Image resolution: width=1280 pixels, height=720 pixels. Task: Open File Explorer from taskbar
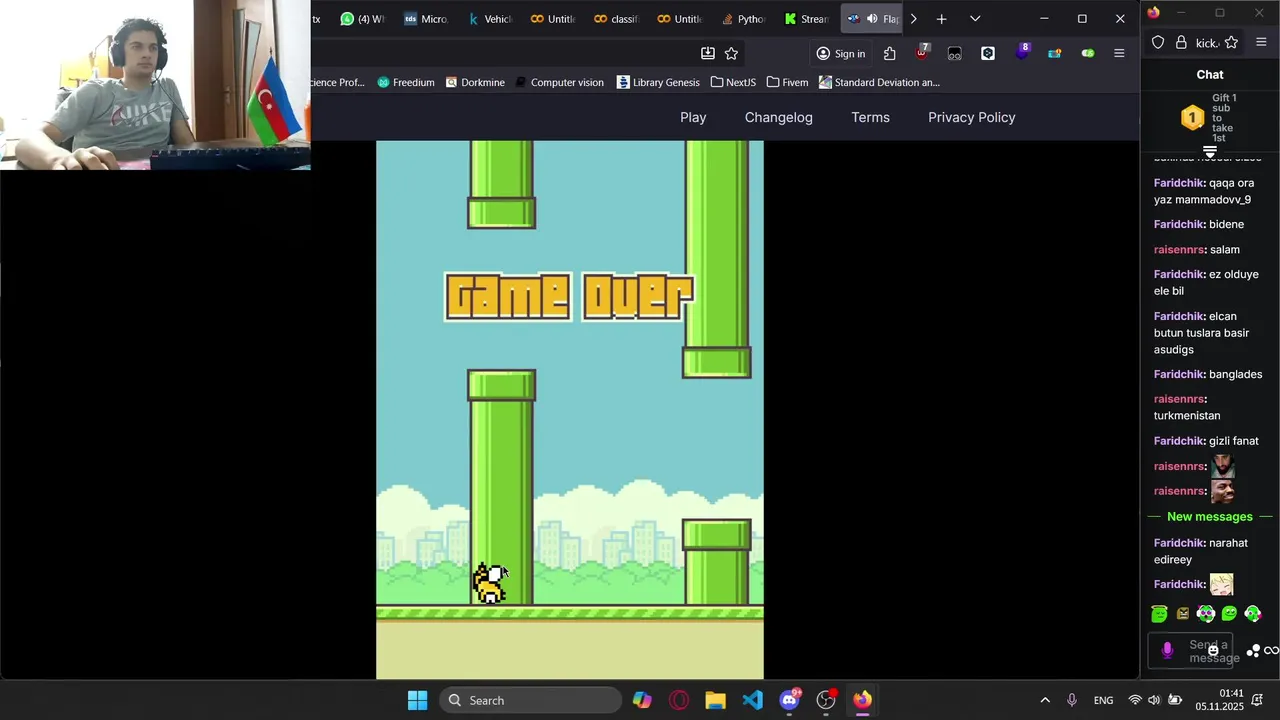[715, 700]
